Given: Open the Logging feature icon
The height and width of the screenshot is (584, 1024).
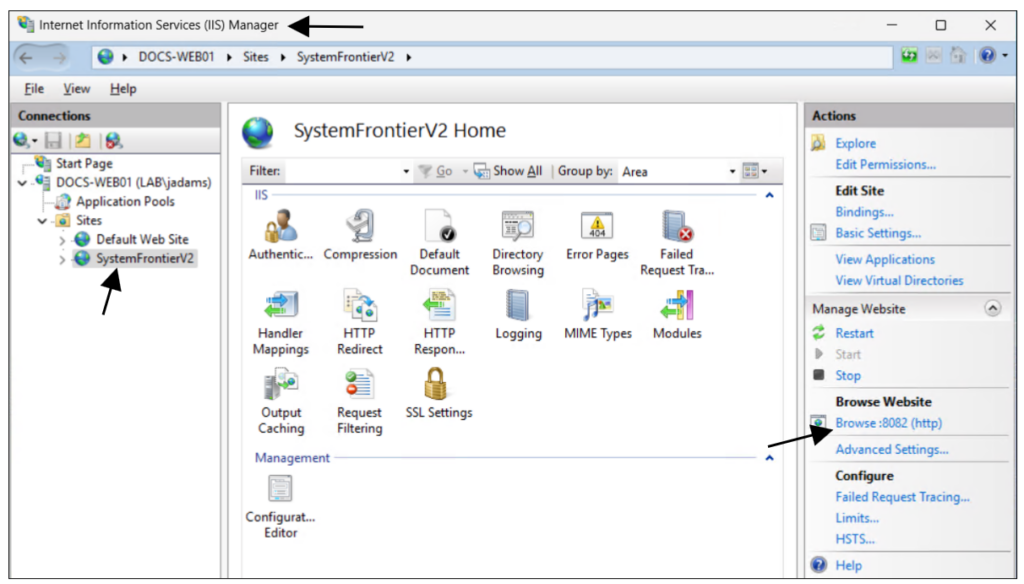Looking at the screenshot, I should pos(518,306).
